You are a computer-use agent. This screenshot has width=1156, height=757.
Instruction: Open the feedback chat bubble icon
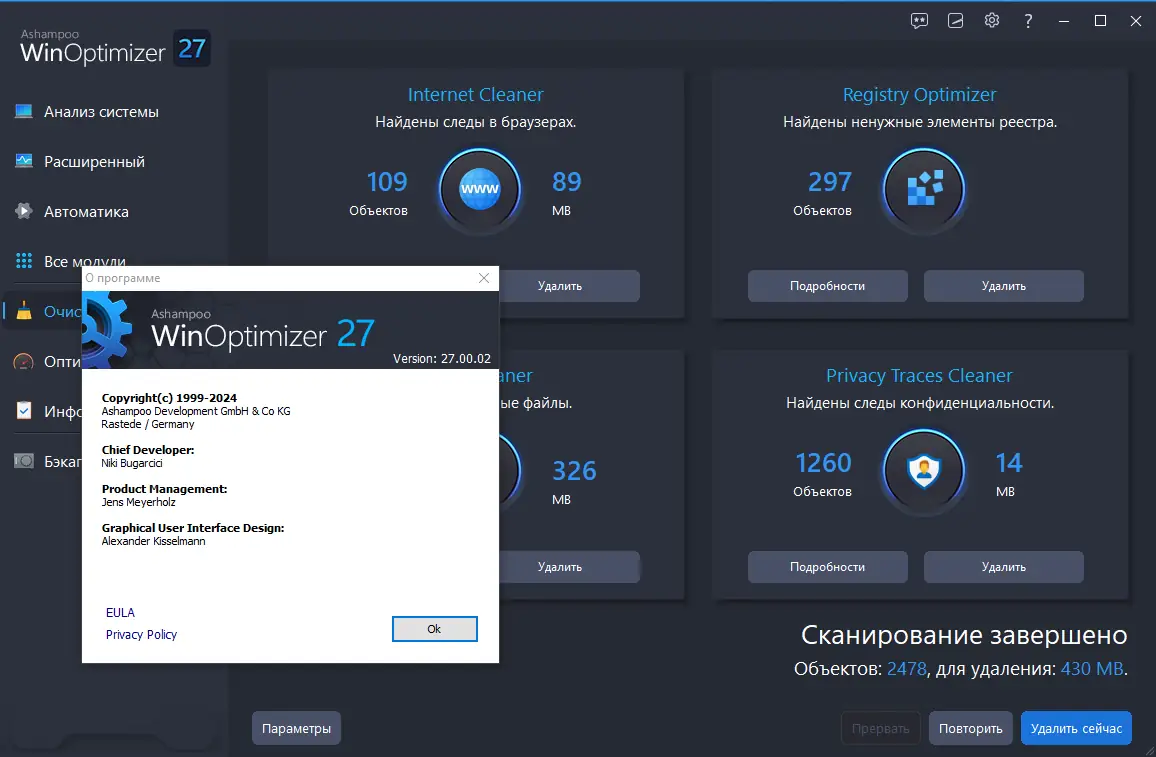(919, 21)
